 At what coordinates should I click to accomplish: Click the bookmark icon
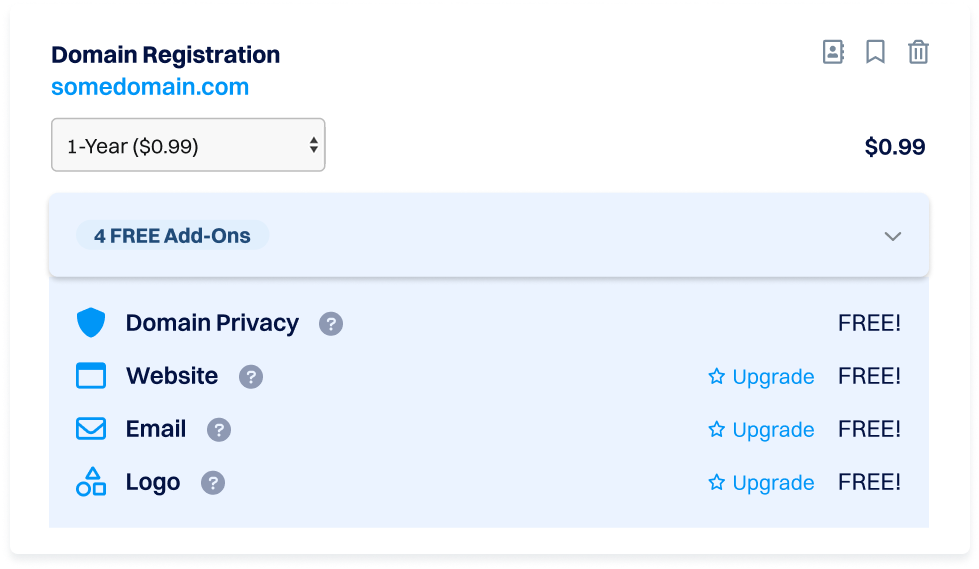pos(875,52)
